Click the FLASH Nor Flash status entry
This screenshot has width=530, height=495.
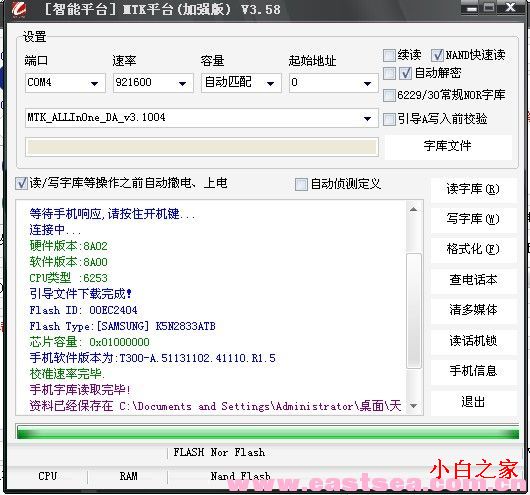tap(219, 452)
